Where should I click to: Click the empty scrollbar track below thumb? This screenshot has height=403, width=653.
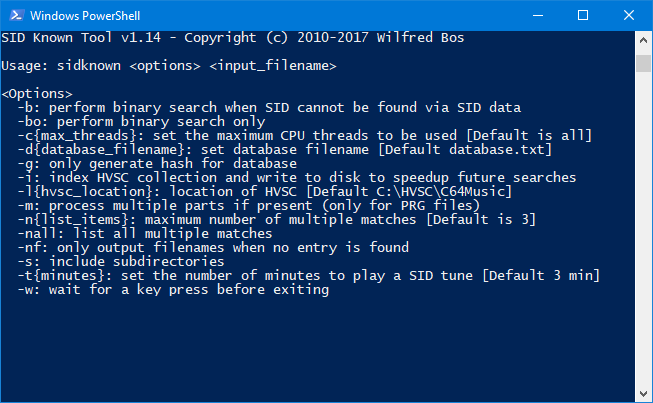[643, 229]
